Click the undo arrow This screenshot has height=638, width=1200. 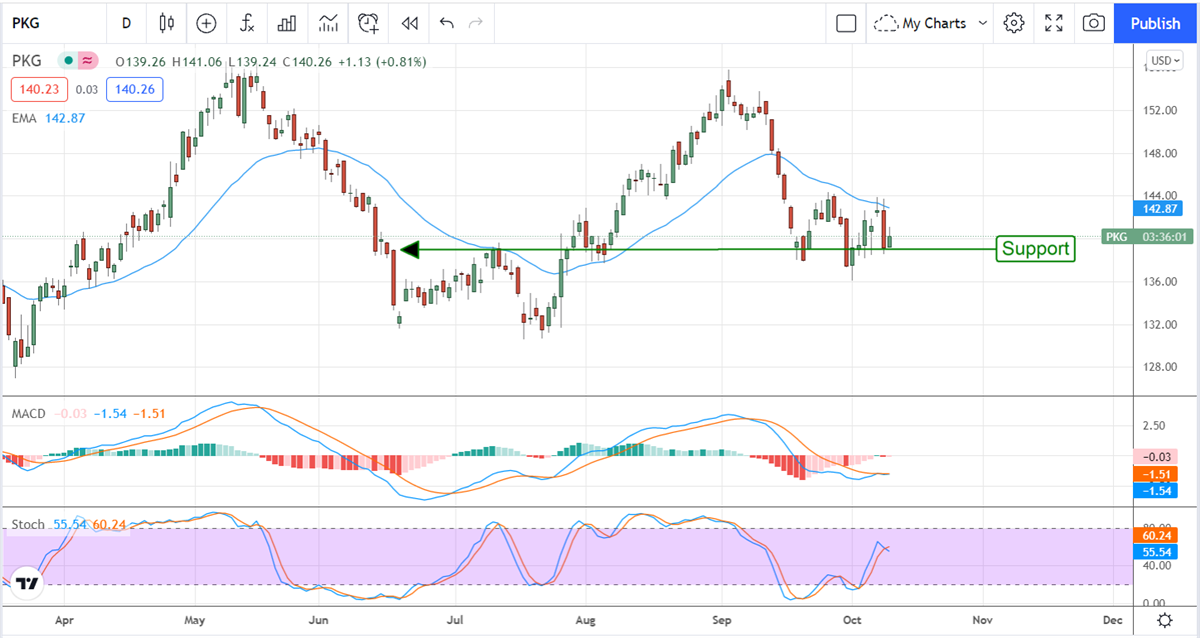coord(446,22)
